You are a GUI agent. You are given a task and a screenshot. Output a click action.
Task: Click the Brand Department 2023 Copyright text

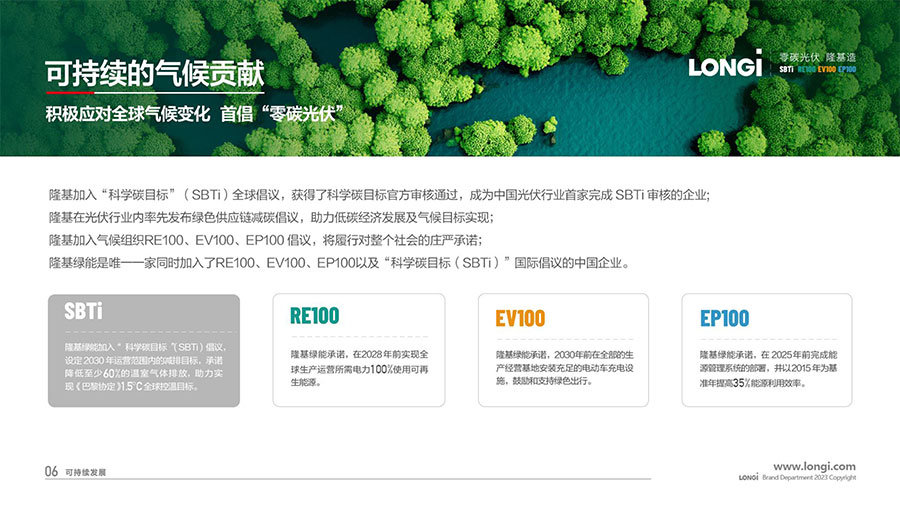point(809,477)
